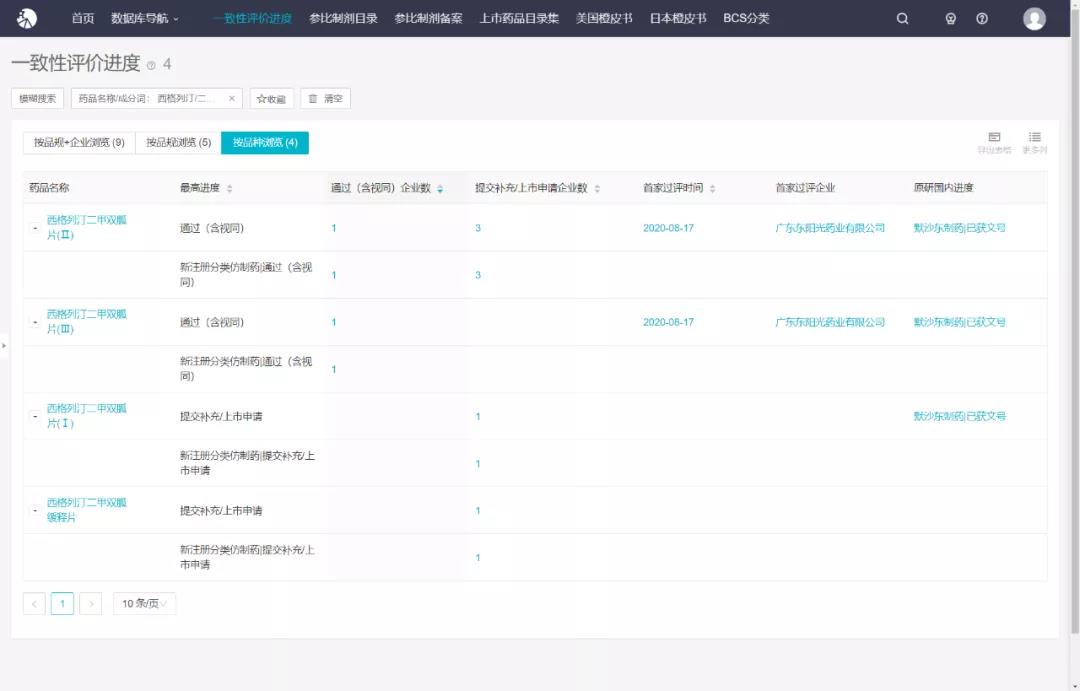Switch to the 按品规浏览 (5) tab
Image resolution: width=1080 pixels, height=691 pixels.
click(178, 143)
